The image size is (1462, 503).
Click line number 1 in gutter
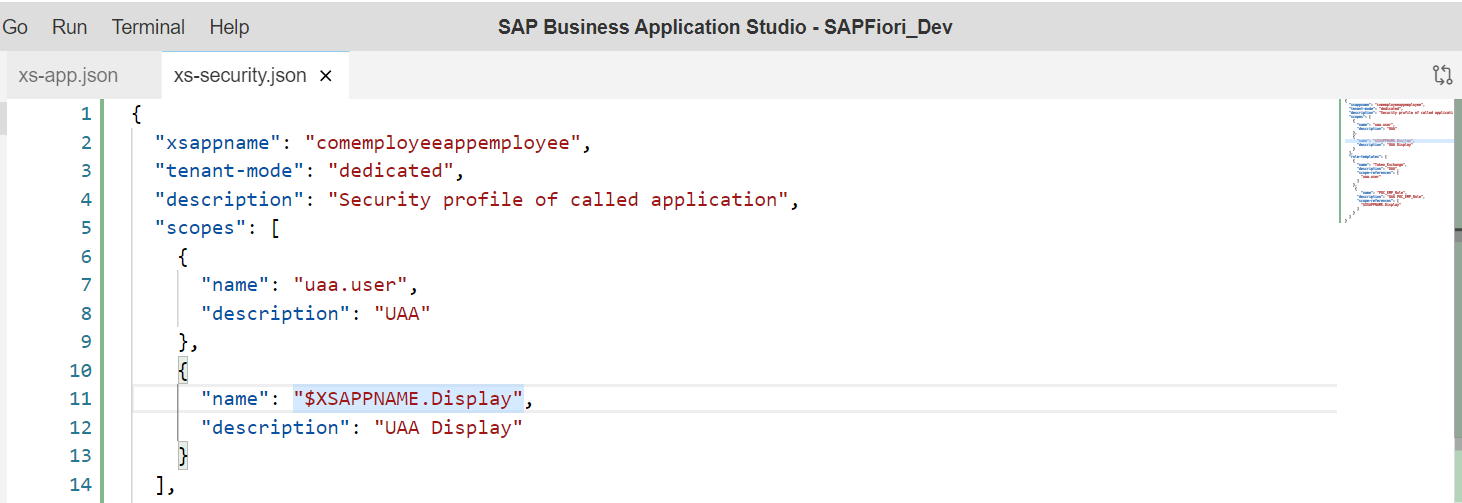click(86, 114)
